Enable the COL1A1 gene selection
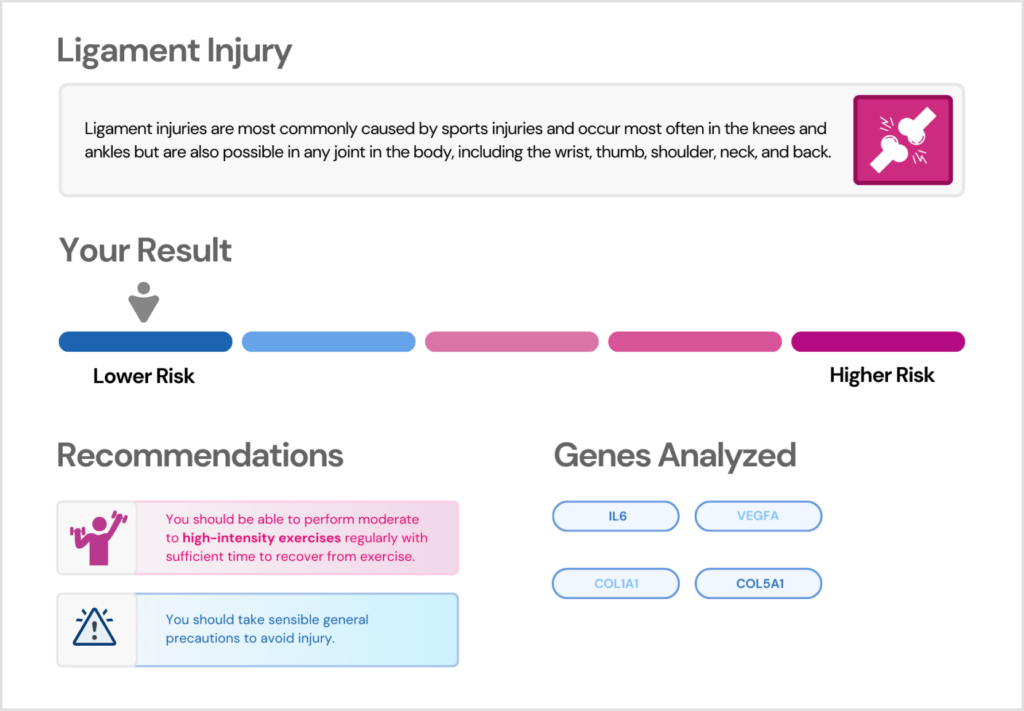 [615, 583]
